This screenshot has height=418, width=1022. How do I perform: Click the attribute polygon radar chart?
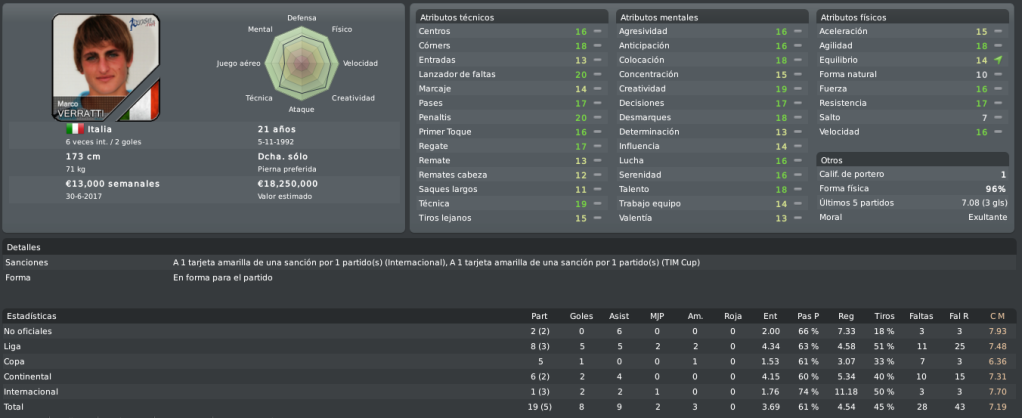[301, 63]
